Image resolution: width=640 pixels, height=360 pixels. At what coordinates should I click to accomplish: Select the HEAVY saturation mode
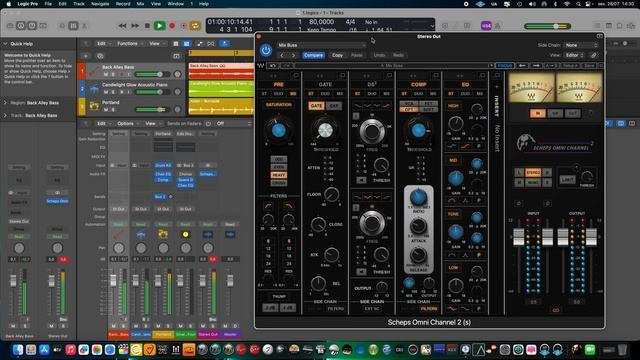click(278, 175)
